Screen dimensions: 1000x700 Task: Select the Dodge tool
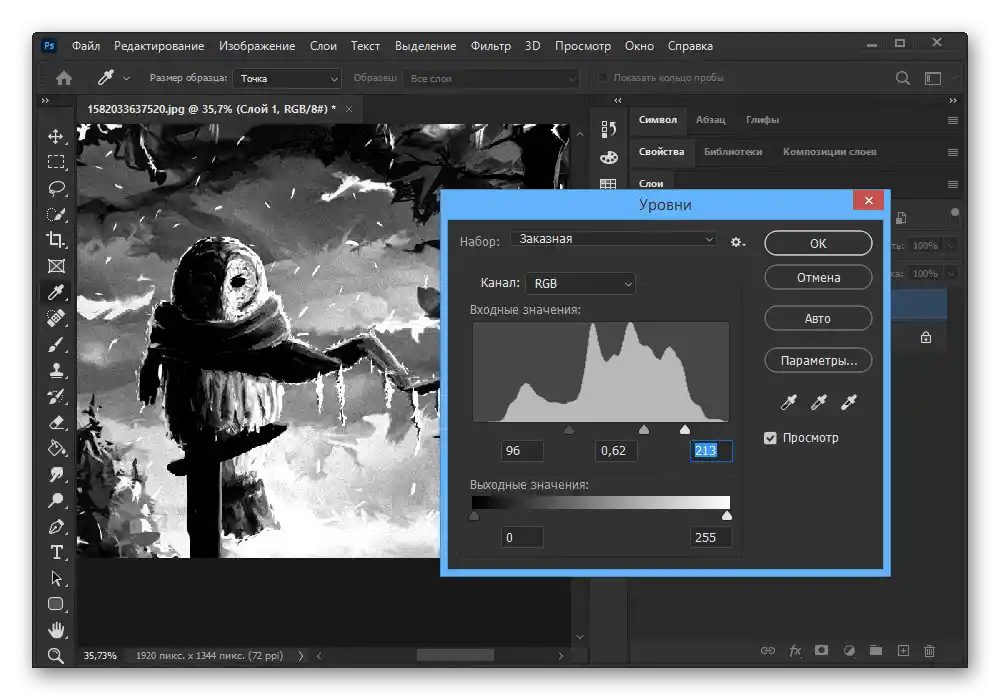56,500
